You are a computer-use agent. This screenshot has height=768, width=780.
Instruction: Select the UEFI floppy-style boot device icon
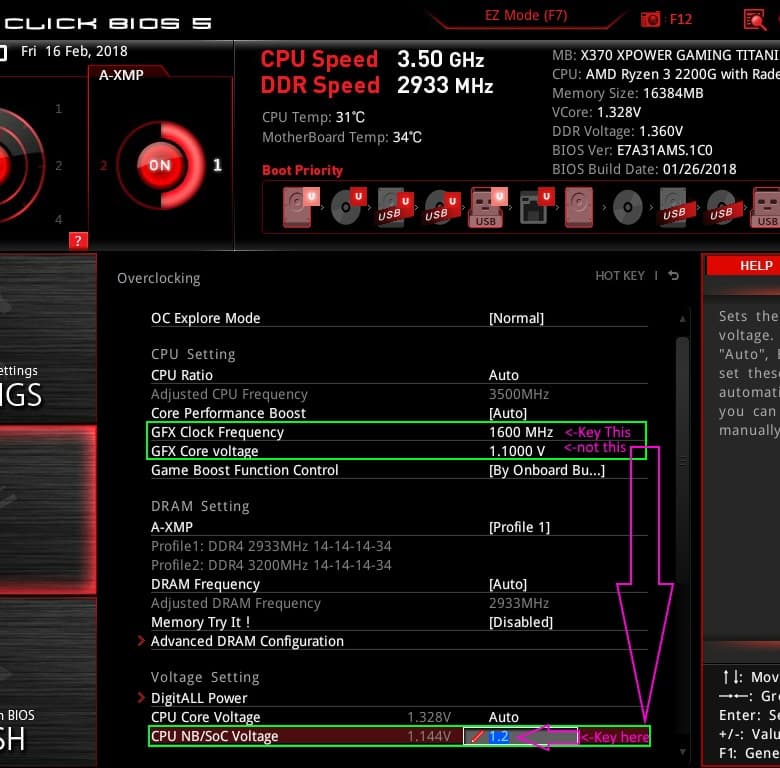point(536,206)
